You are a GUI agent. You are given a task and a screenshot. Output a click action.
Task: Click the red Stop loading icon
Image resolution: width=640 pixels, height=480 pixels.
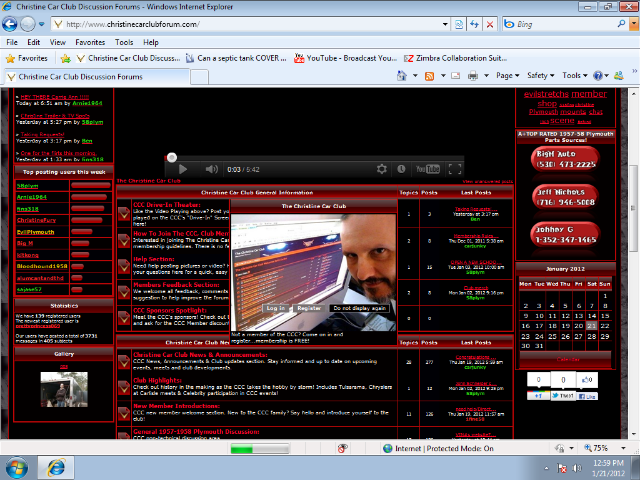pos(490,24)
